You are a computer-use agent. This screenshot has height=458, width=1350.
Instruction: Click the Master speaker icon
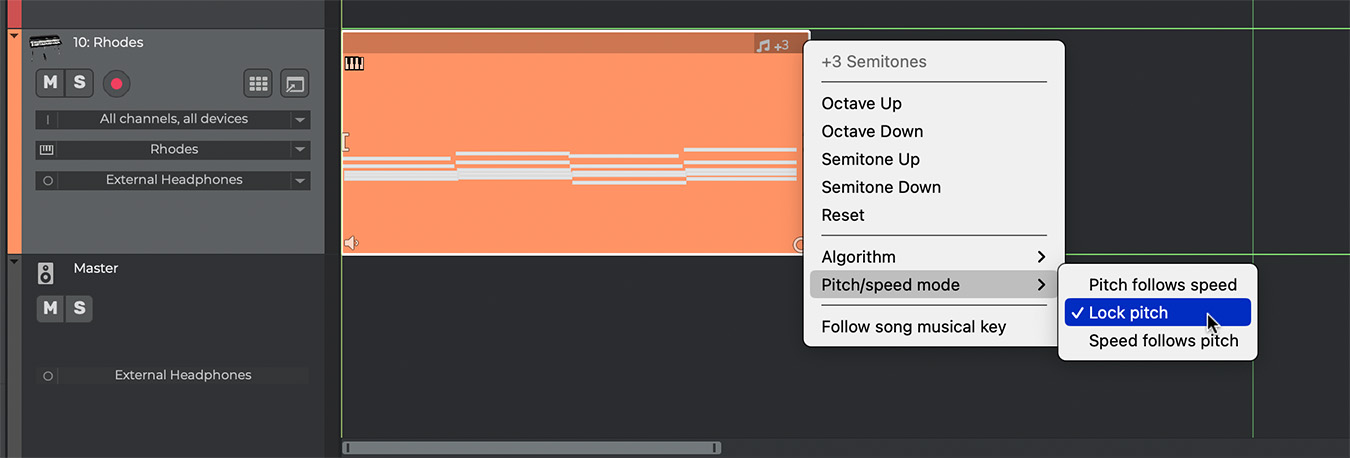point(45,273)
